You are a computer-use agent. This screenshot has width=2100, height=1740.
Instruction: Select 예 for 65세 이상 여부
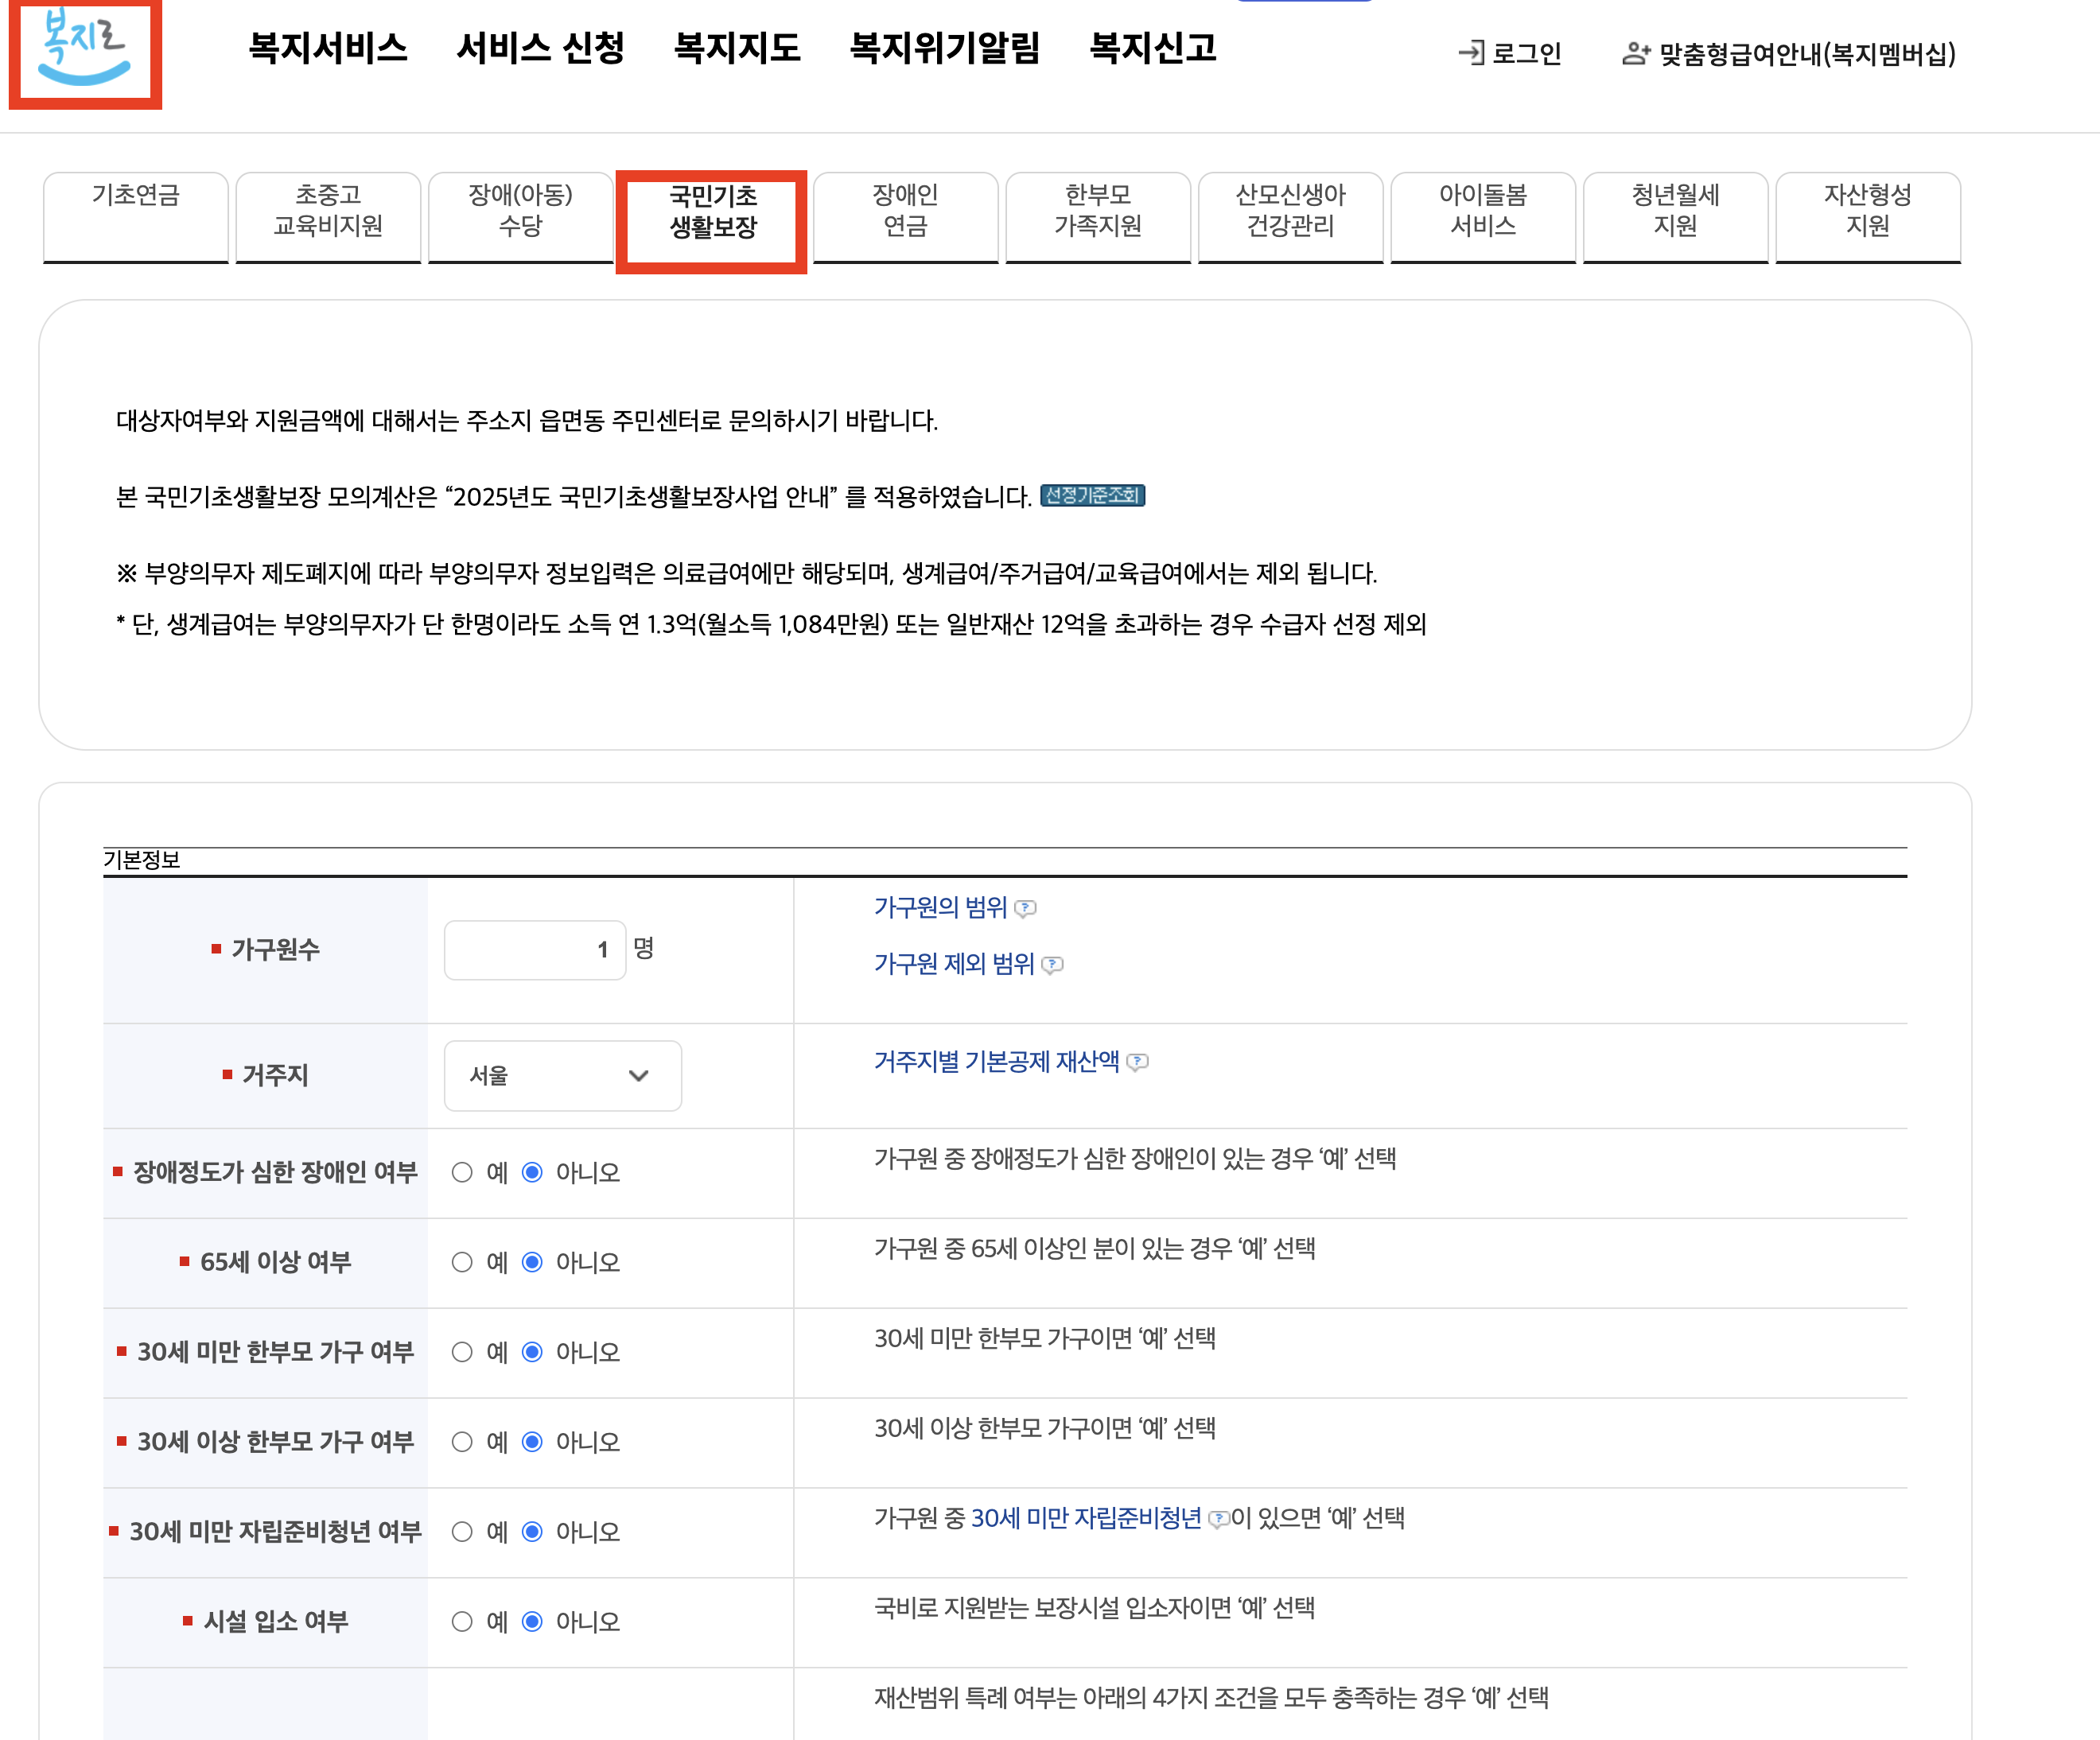click(x=462, y=1262)
